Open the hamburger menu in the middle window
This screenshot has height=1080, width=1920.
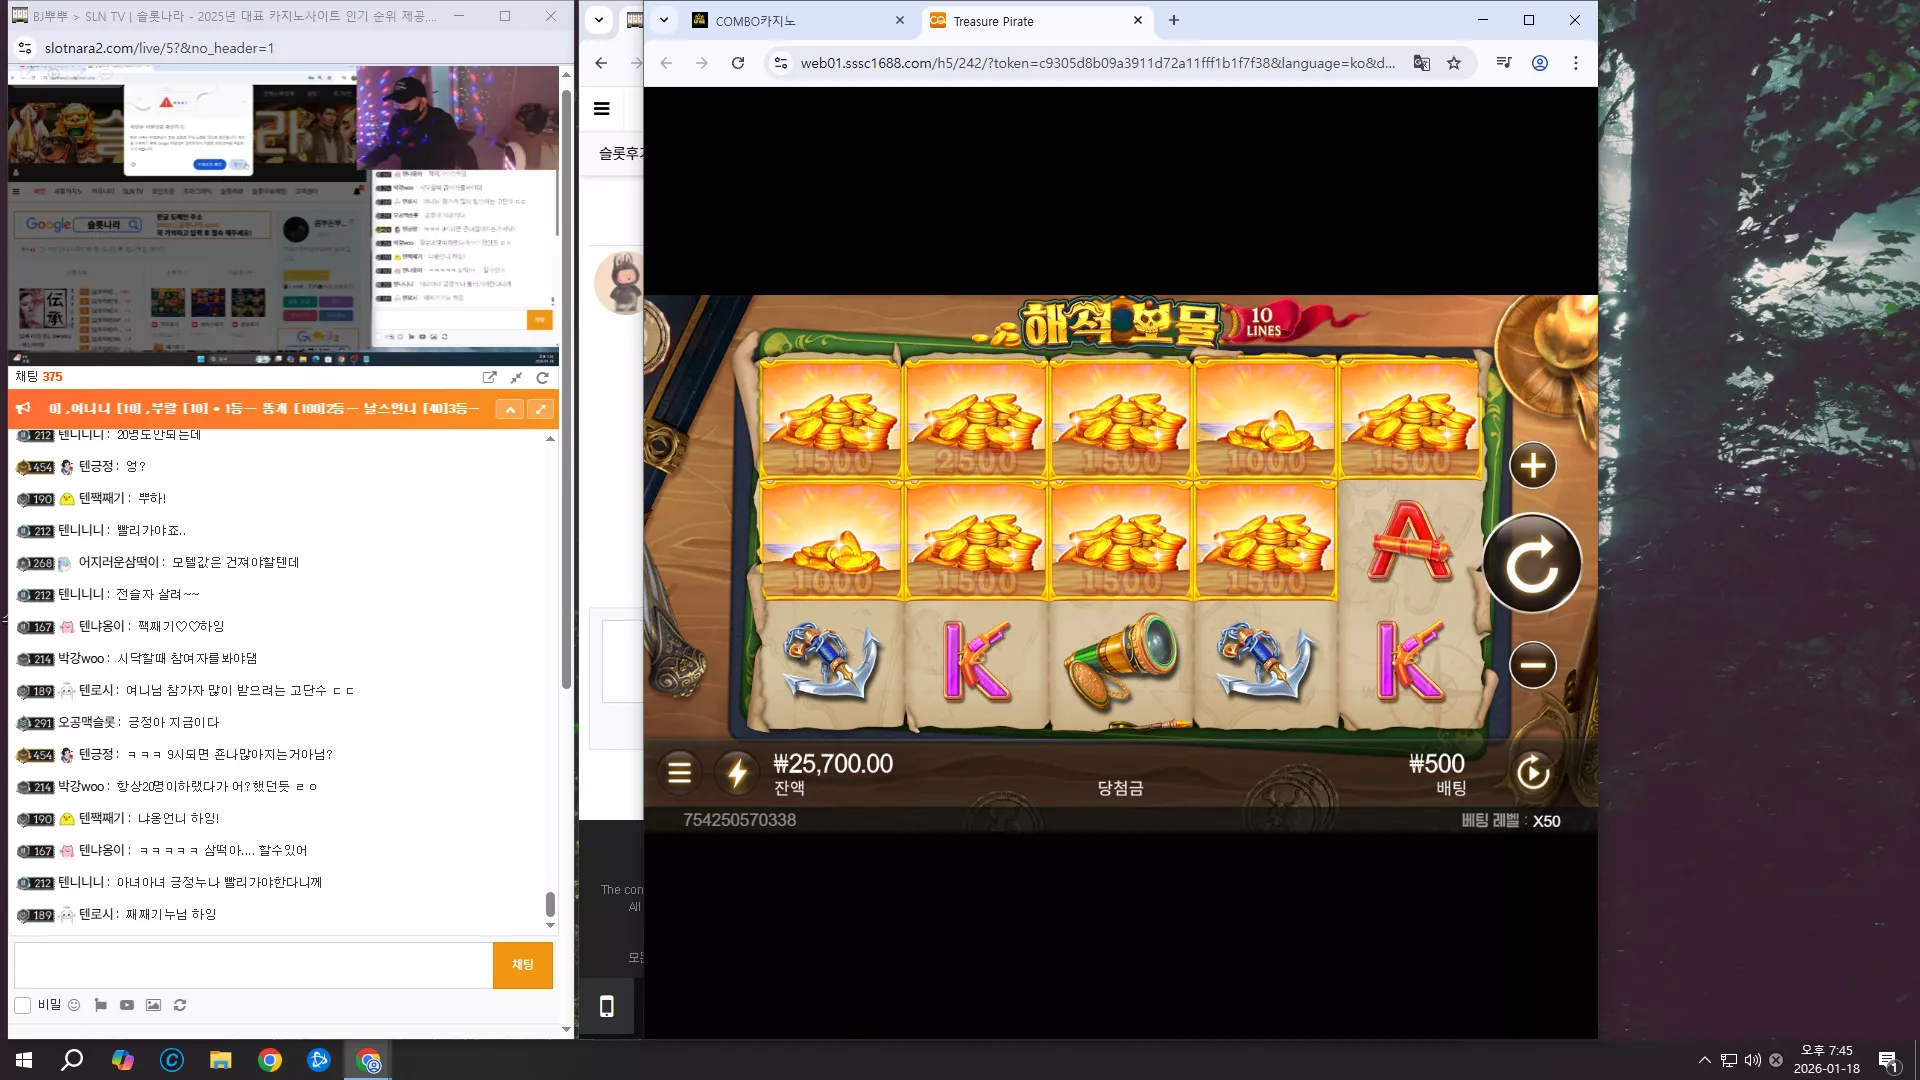602,109
